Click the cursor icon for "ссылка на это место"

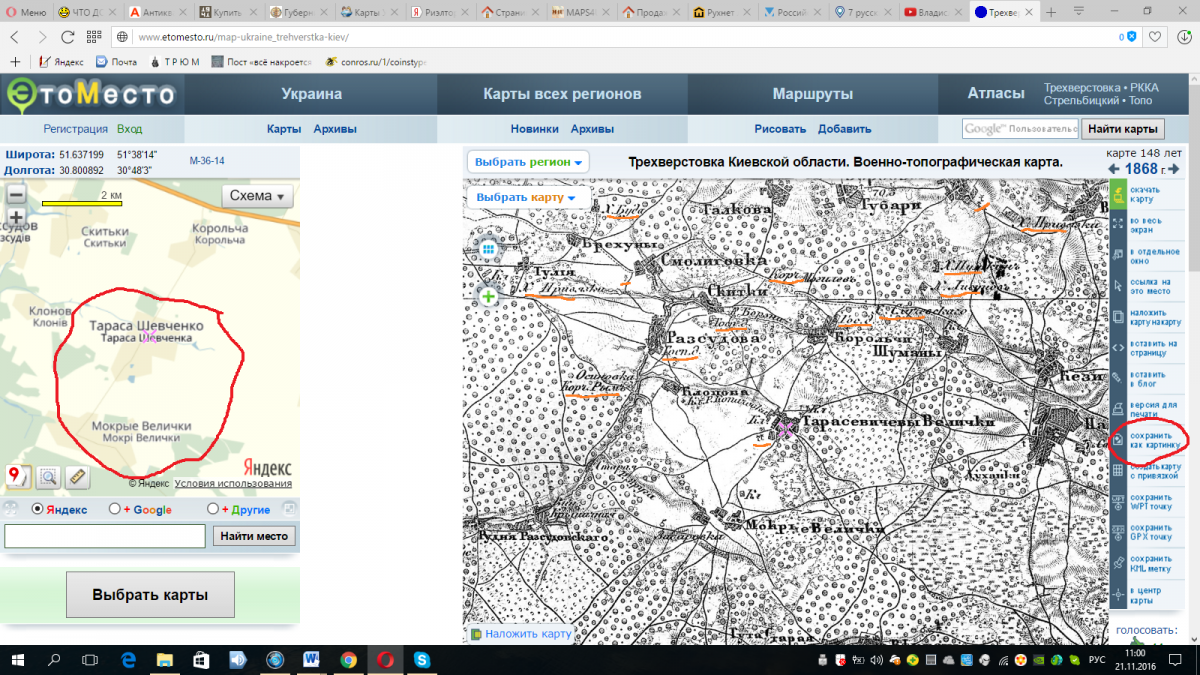(x=1118, y=287)
